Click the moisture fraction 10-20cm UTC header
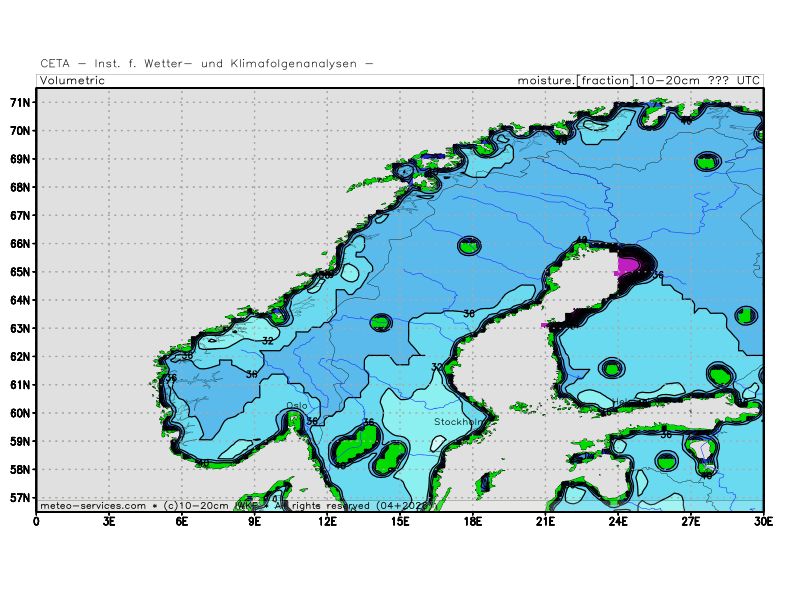The height and width of the screenshot is (600, 800). [x=638, y=80]
